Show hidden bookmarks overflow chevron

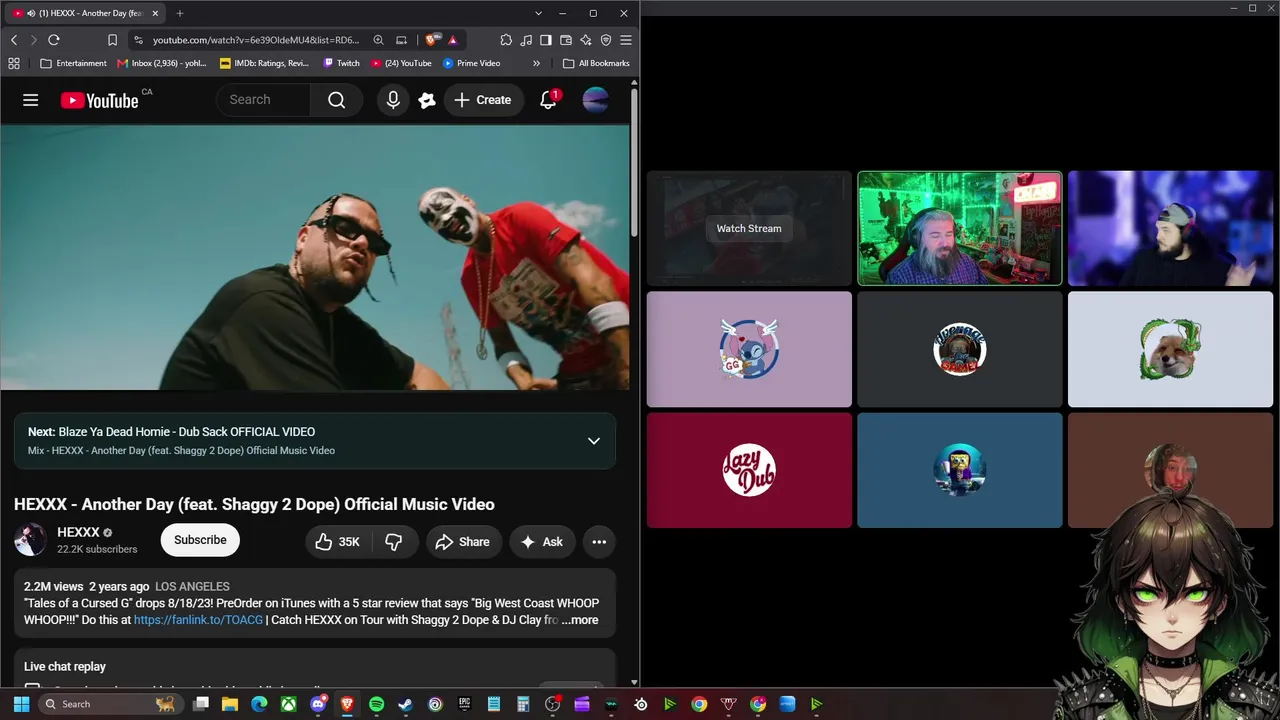pos(536,63)
